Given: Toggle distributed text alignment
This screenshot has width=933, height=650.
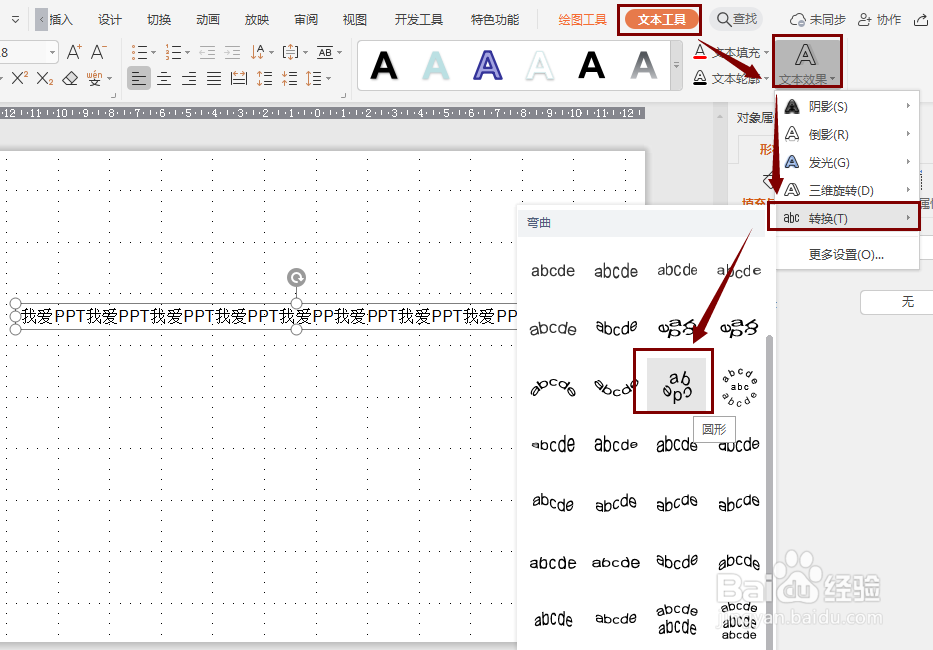Looking at the screenshot, I should (x=239, y=78).
